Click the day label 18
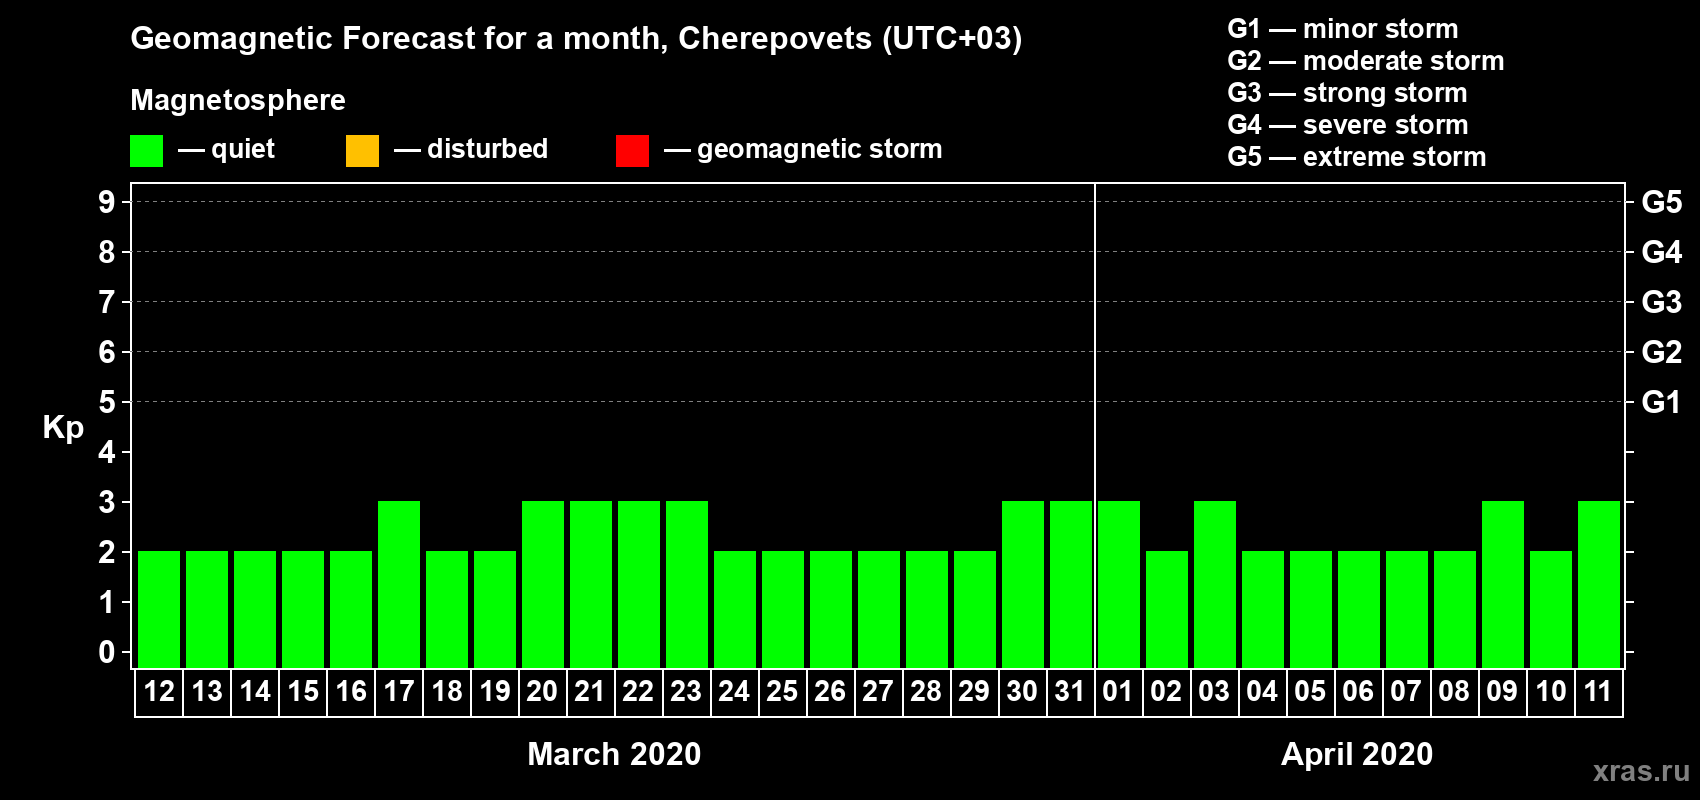The width and height of the screenshot is (1700, 800). 447,691
